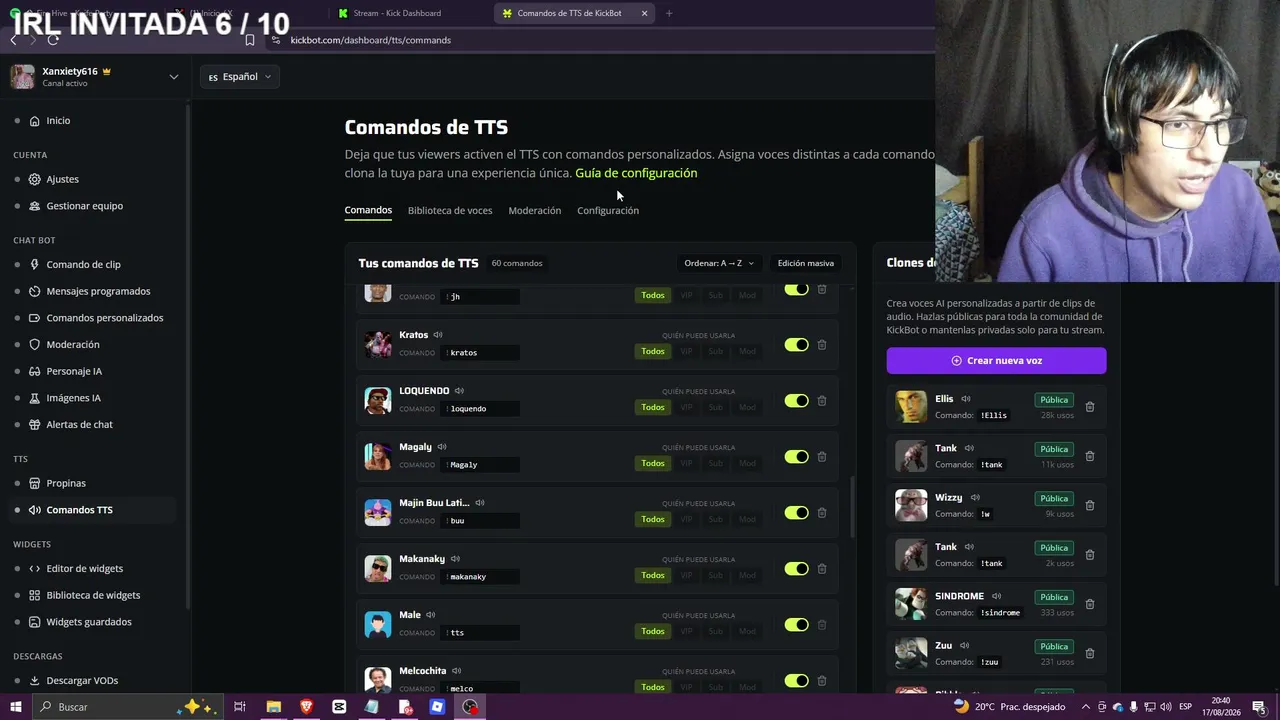Reload the page with the browser refresh icon
Screen dimensions: 1280x720
(53, 40)
